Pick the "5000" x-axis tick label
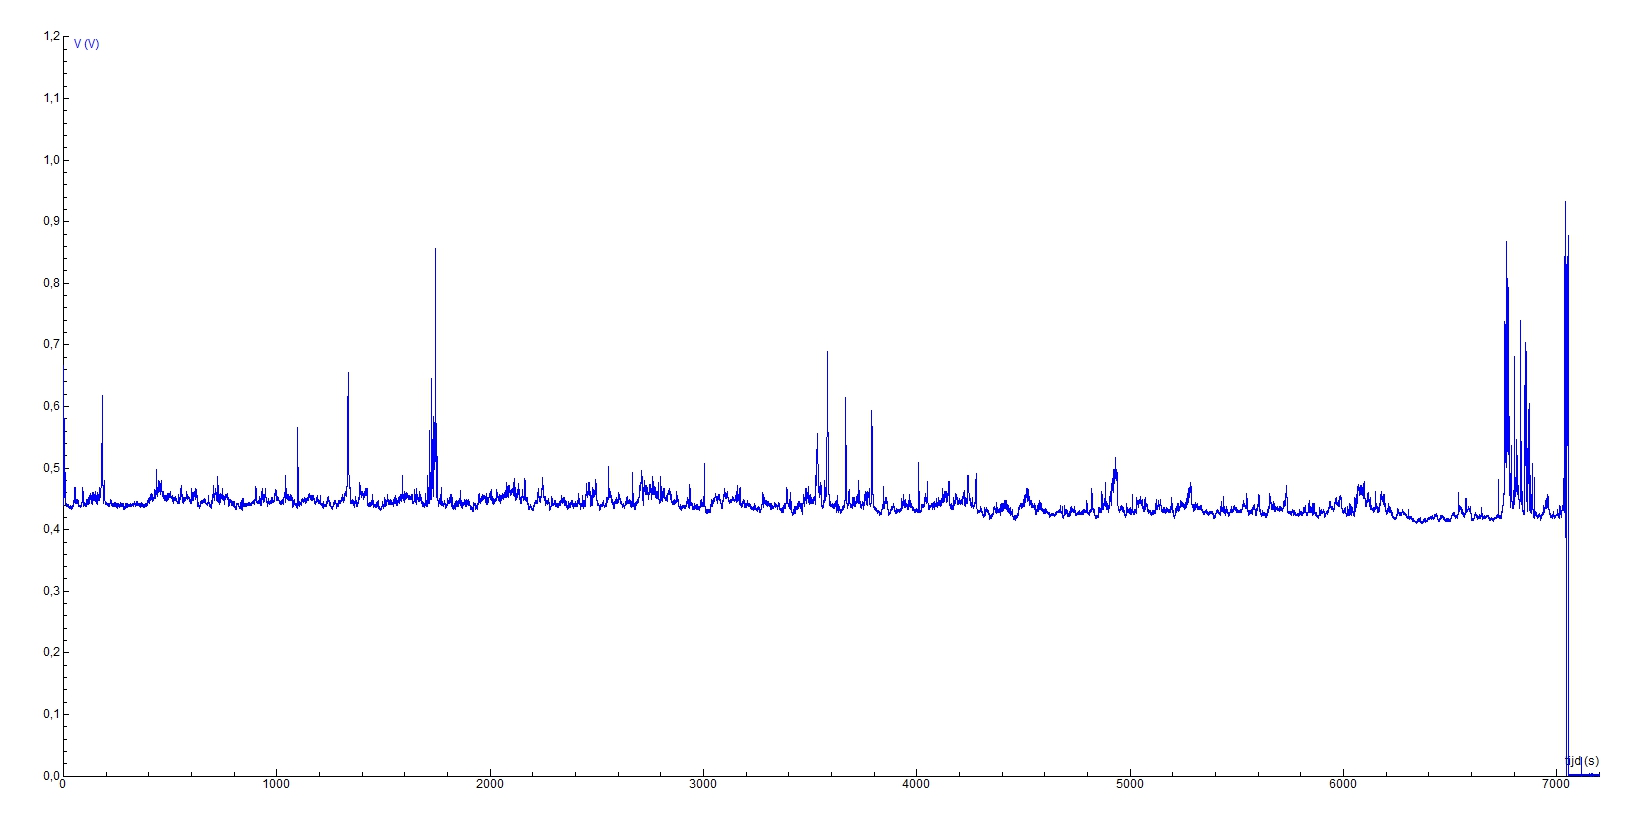This screenshot has width=1629, height=839. (x=1130, y=784)
